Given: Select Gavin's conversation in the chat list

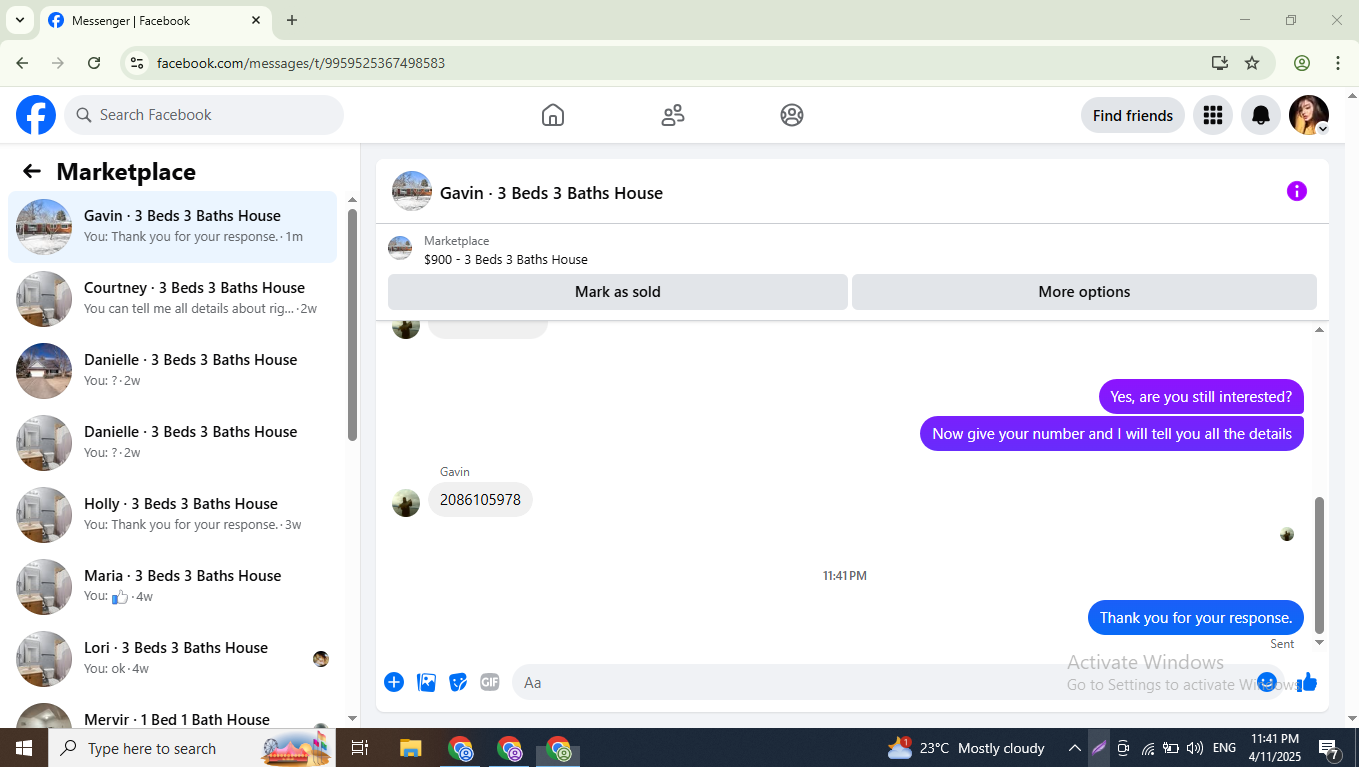Looking at the screenshot, I should 173,227.
